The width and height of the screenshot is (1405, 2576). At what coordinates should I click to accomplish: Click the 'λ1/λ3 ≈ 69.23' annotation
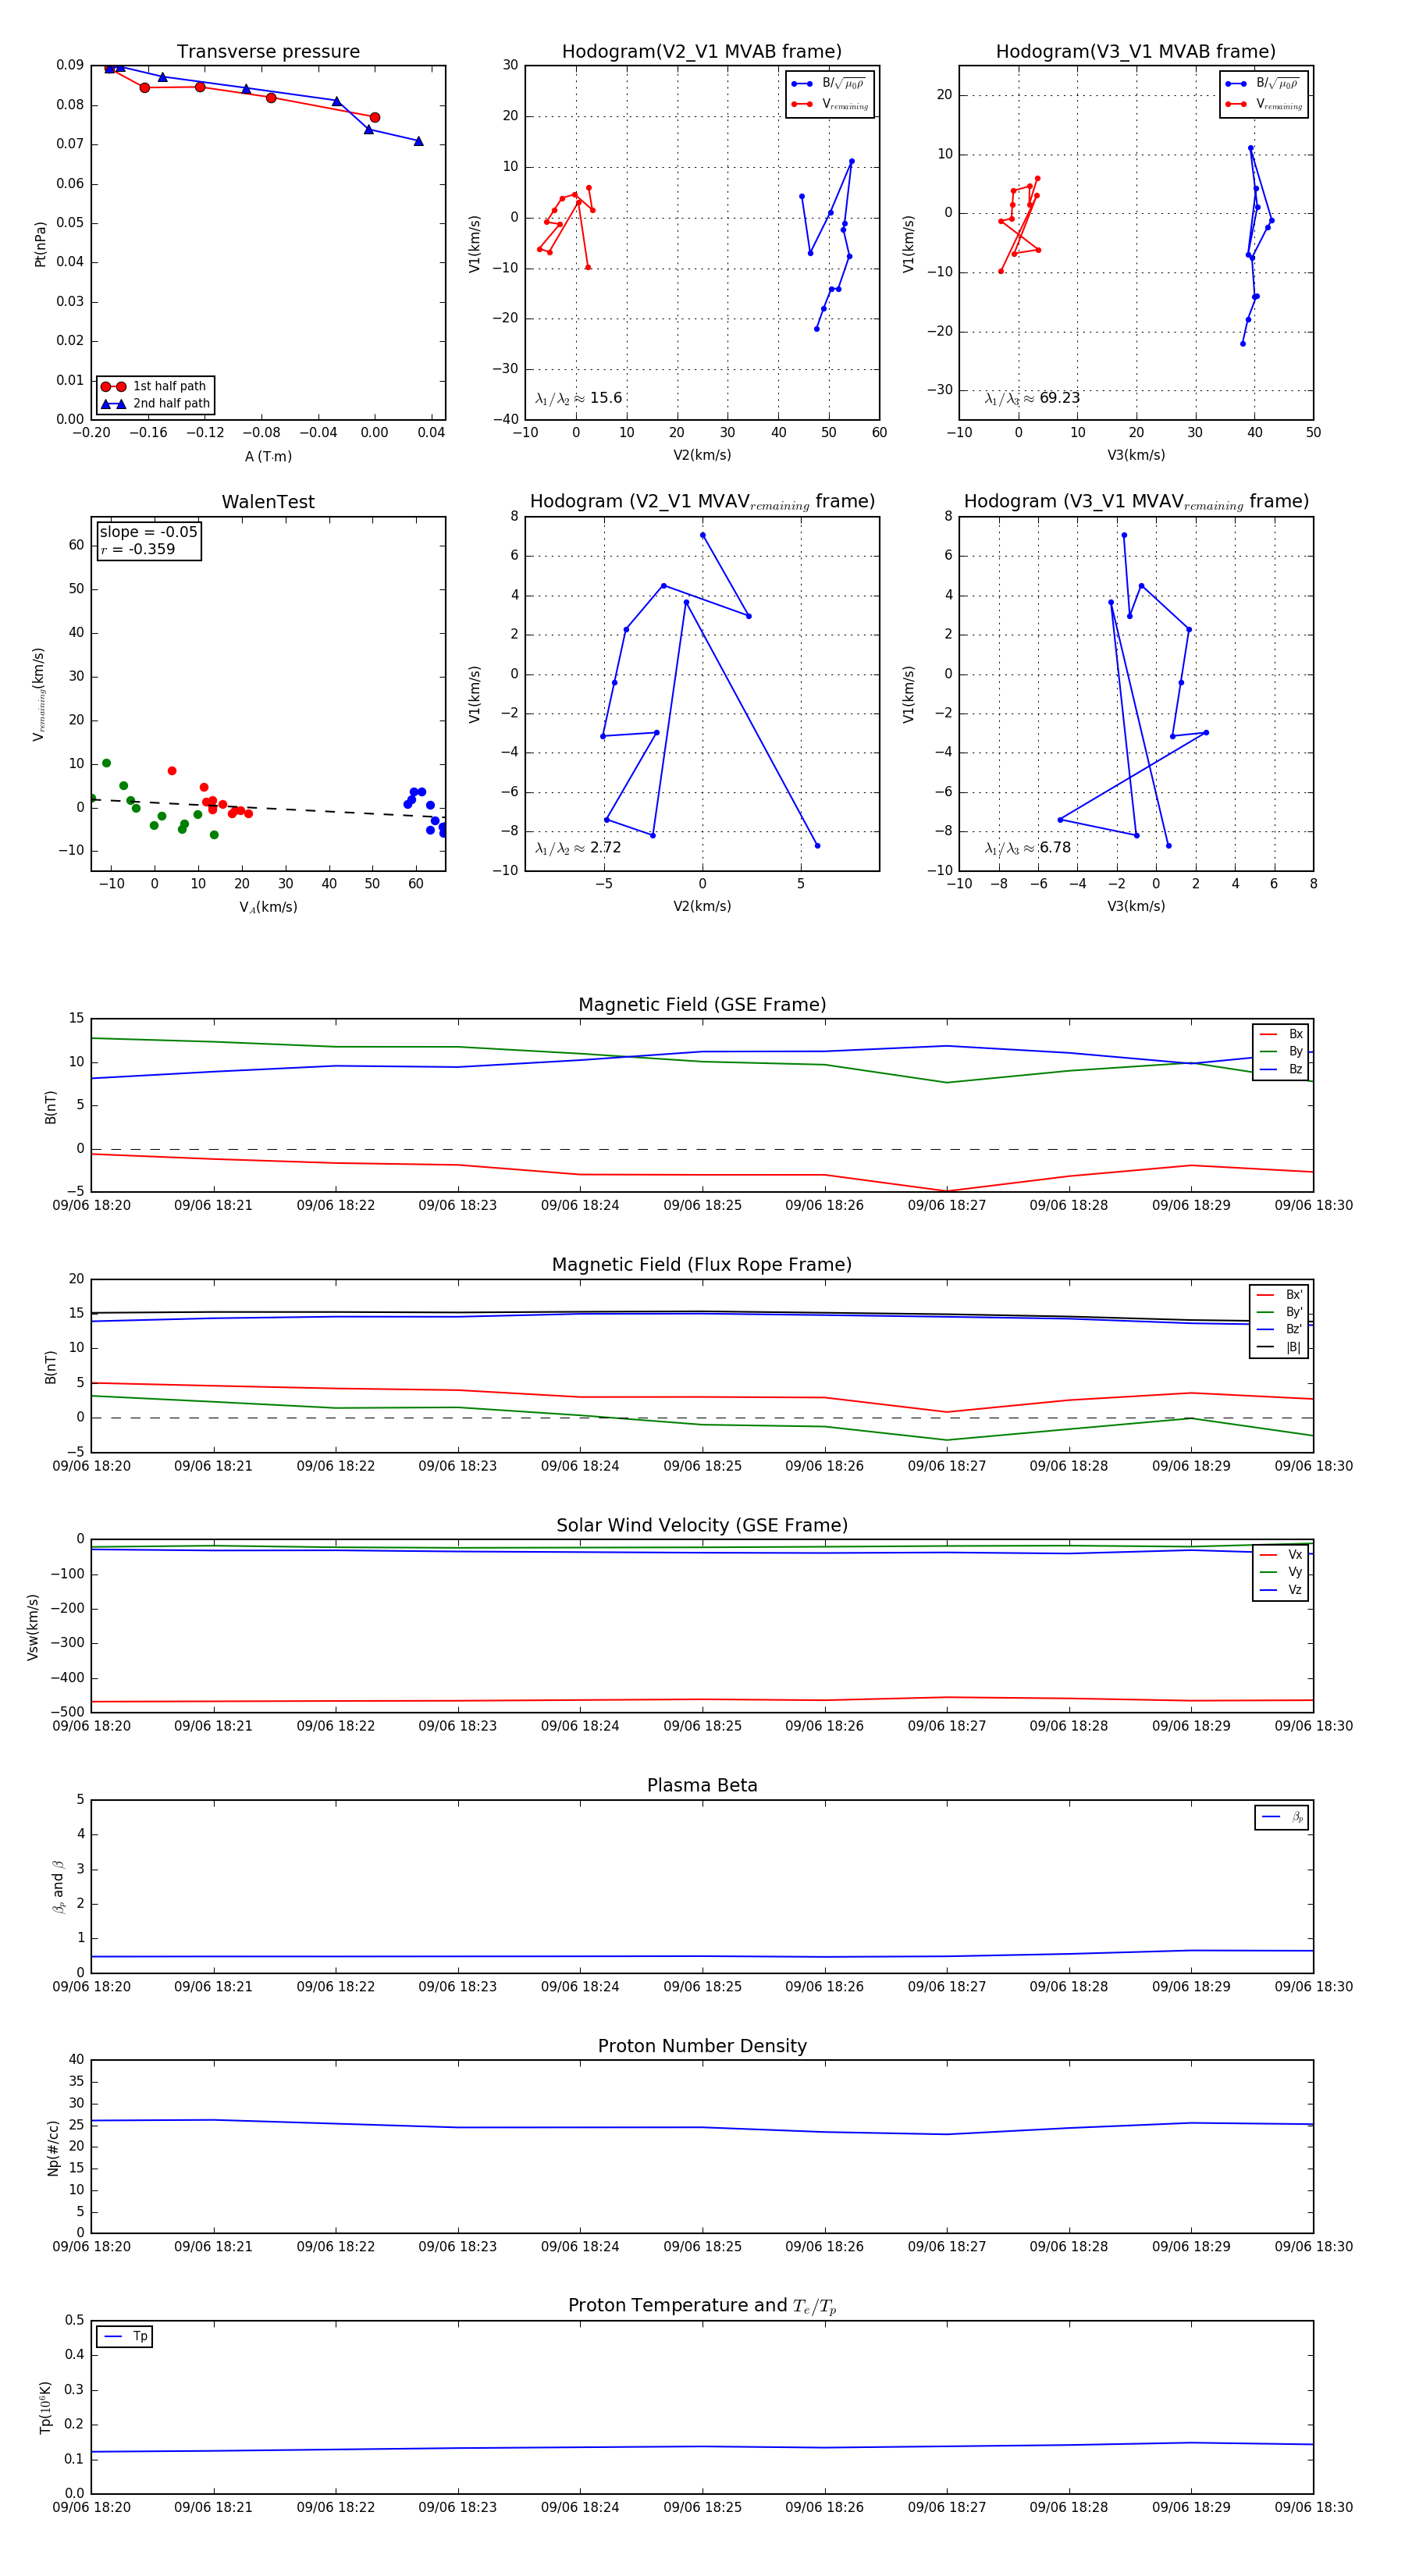[x=1032, y=398]
